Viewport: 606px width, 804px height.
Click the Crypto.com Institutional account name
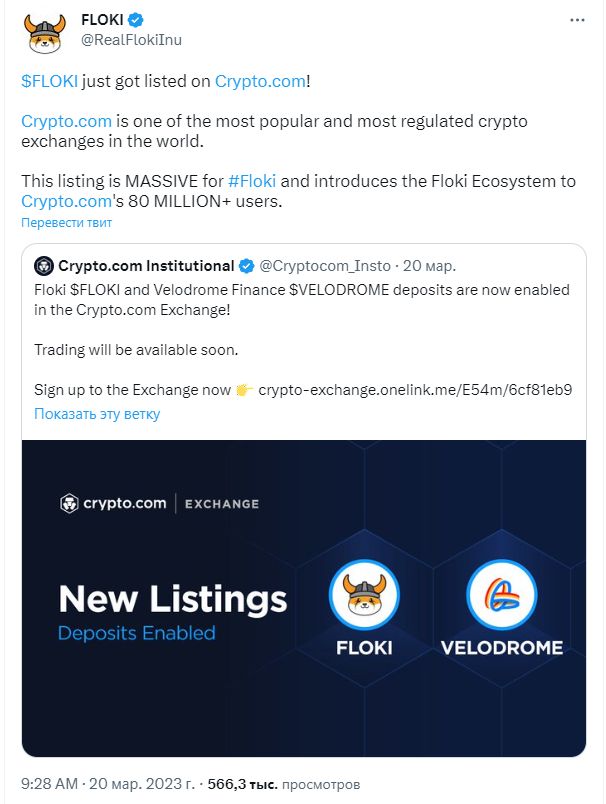point(146,266)
